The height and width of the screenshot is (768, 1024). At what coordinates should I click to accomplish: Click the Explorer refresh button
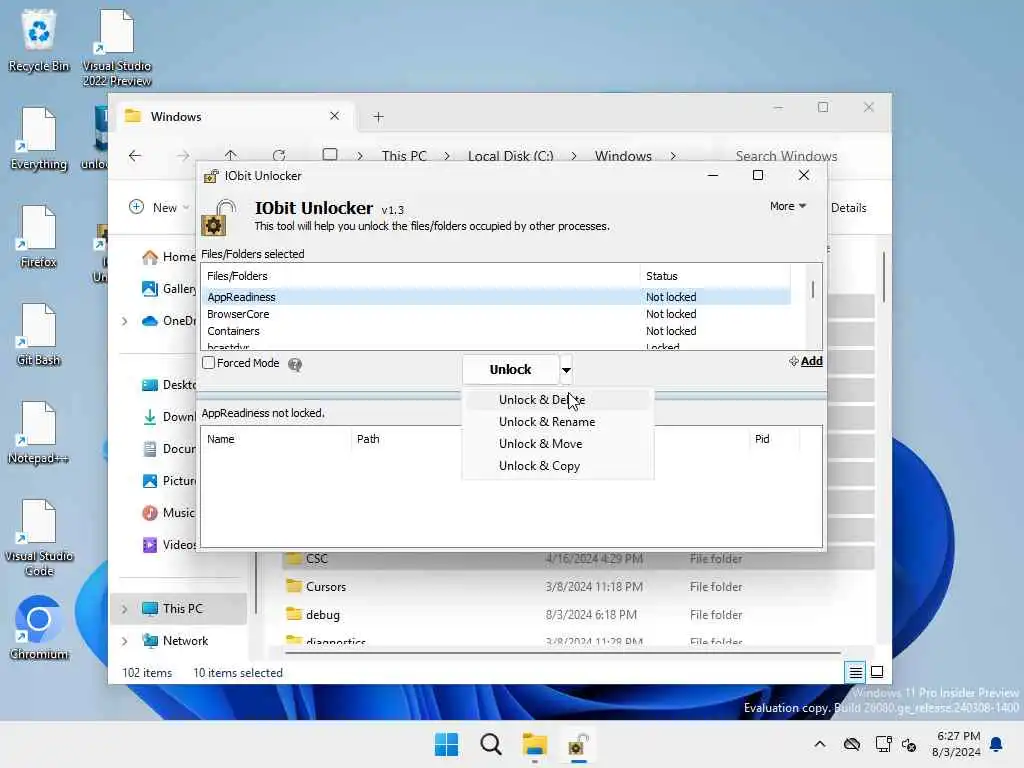point(279,155)
